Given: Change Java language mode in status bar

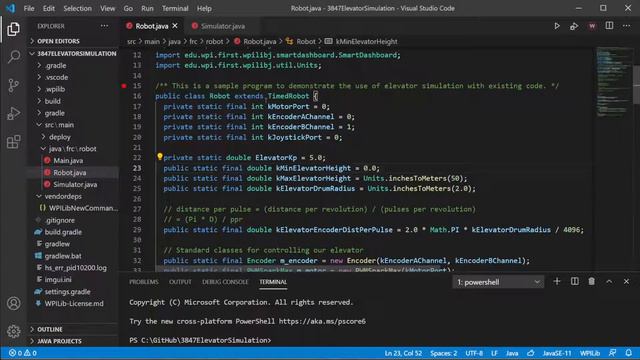Looking at the screenshot, I should click(512, 353).
